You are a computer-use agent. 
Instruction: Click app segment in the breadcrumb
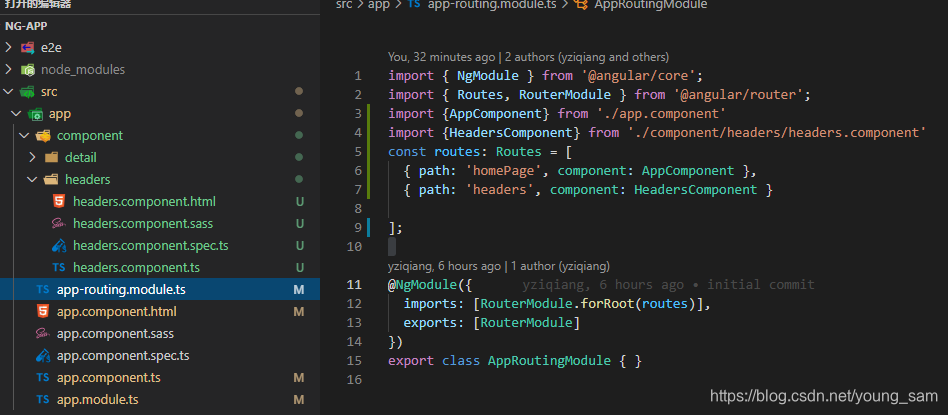click(379, 4)
